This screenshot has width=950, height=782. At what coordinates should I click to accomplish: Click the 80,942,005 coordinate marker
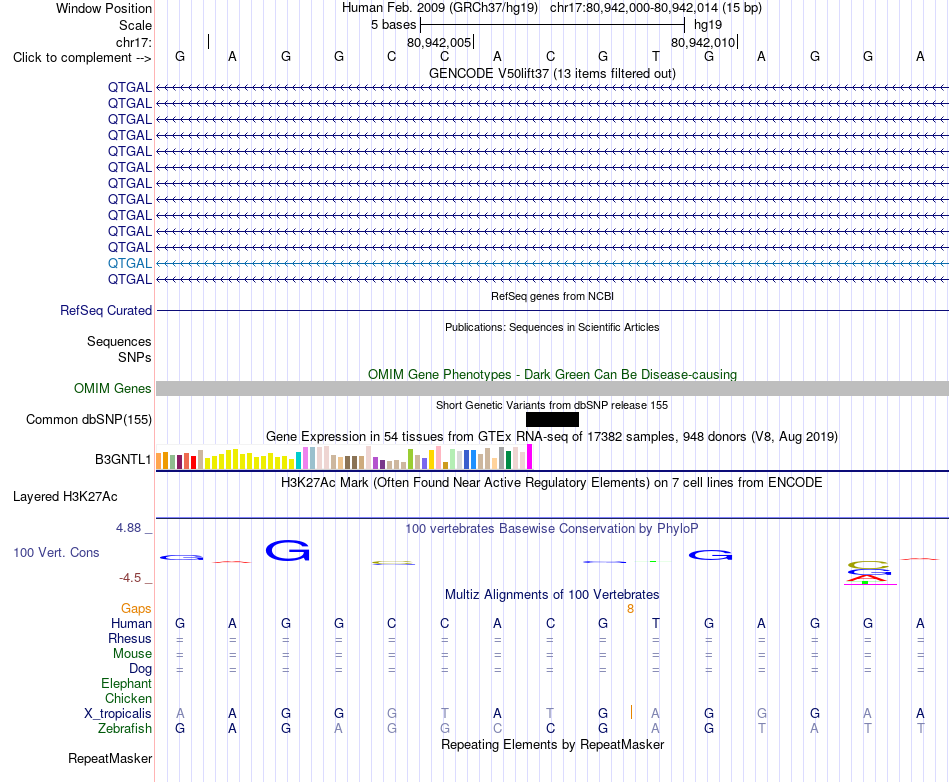pos(439,42)
